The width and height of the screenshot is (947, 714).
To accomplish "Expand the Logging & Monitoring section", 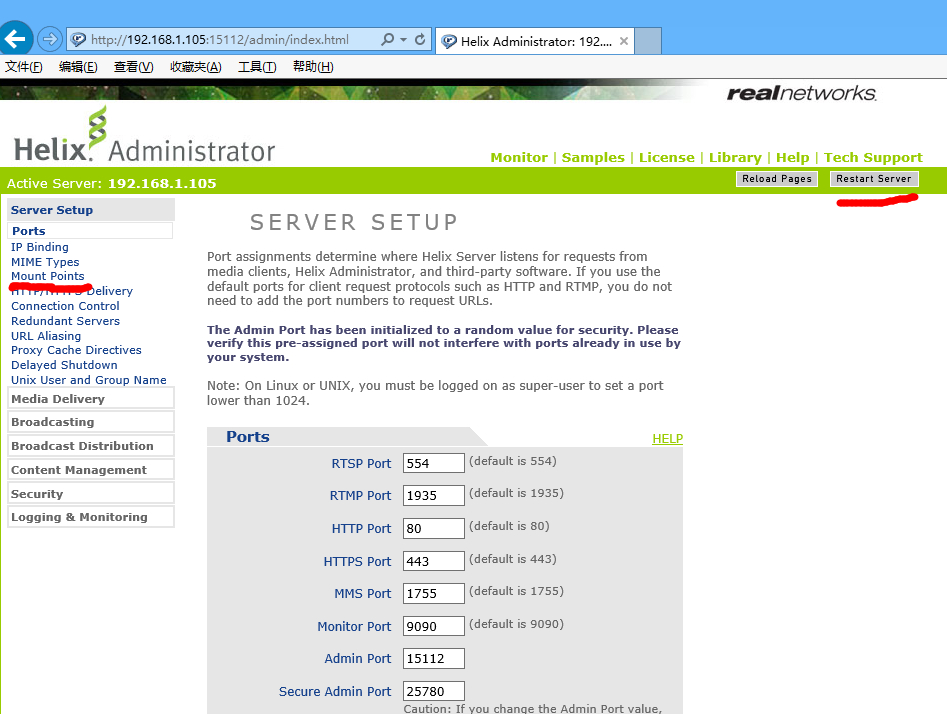I will click(x=91, y=517).
